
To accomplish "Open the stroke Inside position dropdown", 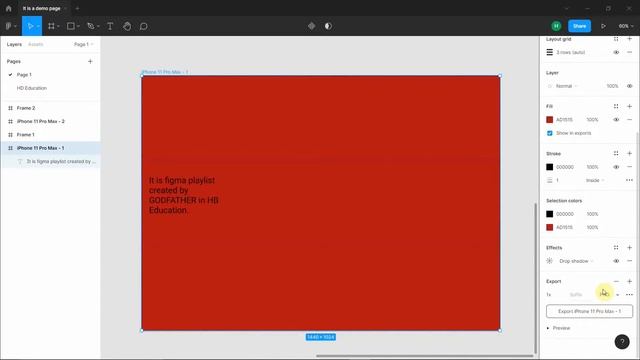I will (x=595, y=180).
